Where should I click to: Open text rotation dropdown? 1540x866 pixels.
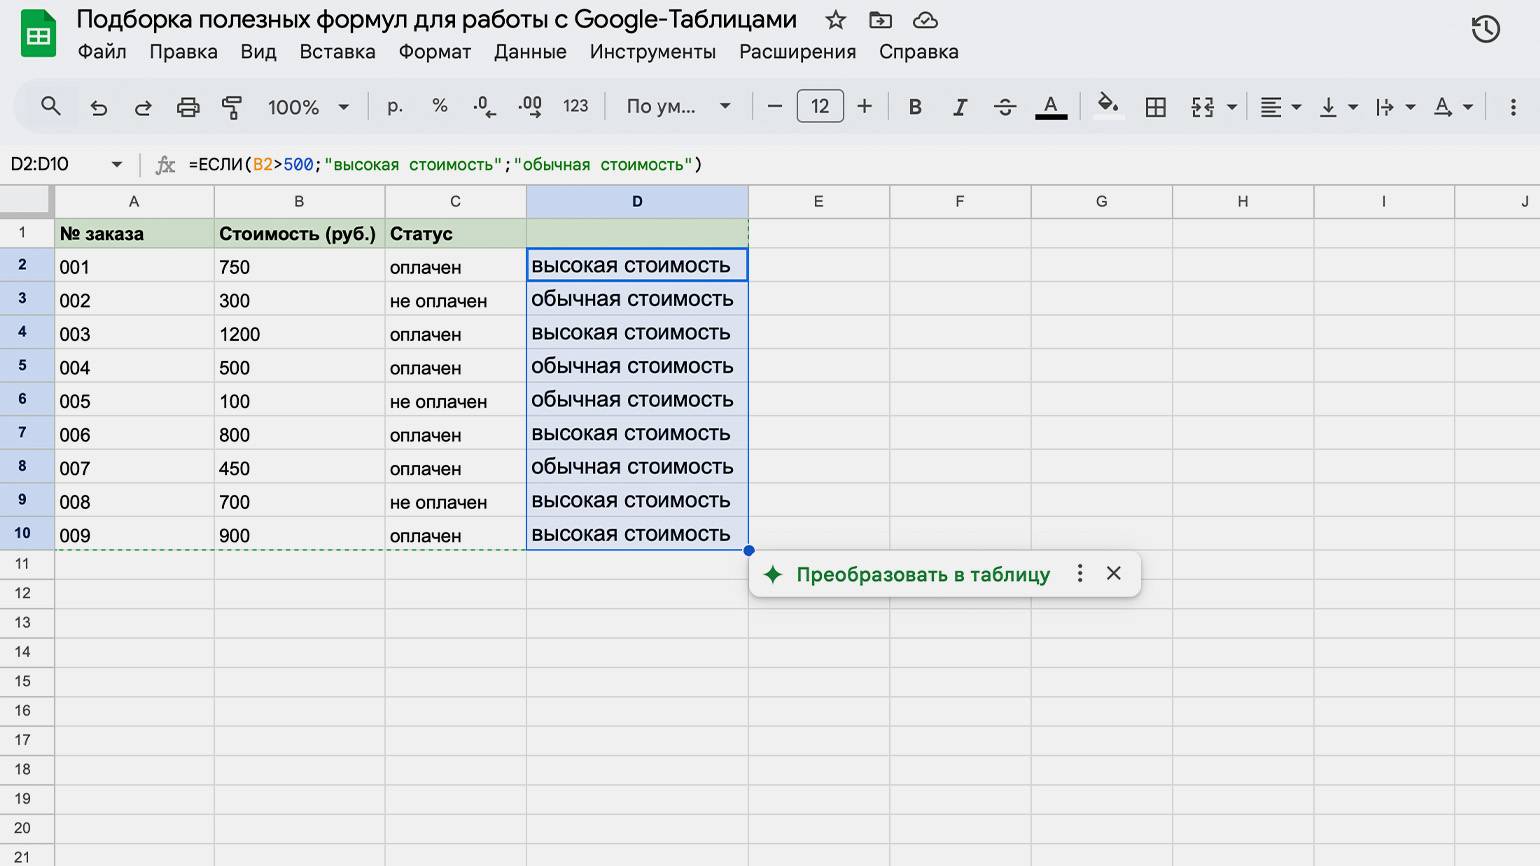(1453, 107)
